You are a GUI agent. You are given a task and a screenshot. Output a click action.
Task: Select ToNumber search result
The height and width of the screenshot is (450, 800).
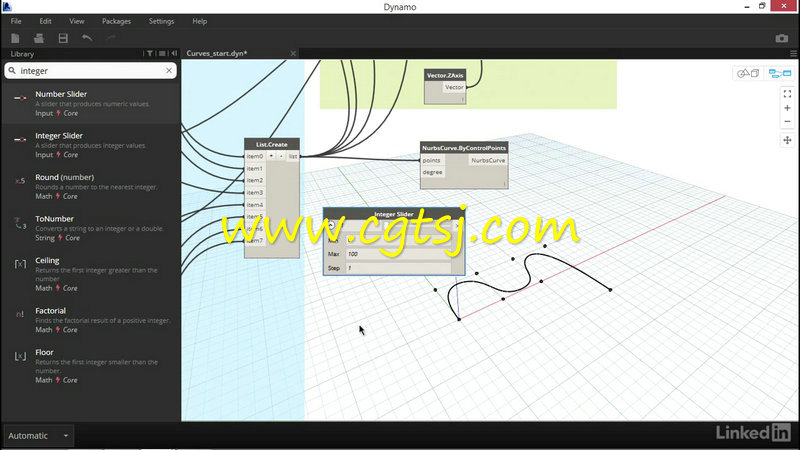[x=91, y=228]
